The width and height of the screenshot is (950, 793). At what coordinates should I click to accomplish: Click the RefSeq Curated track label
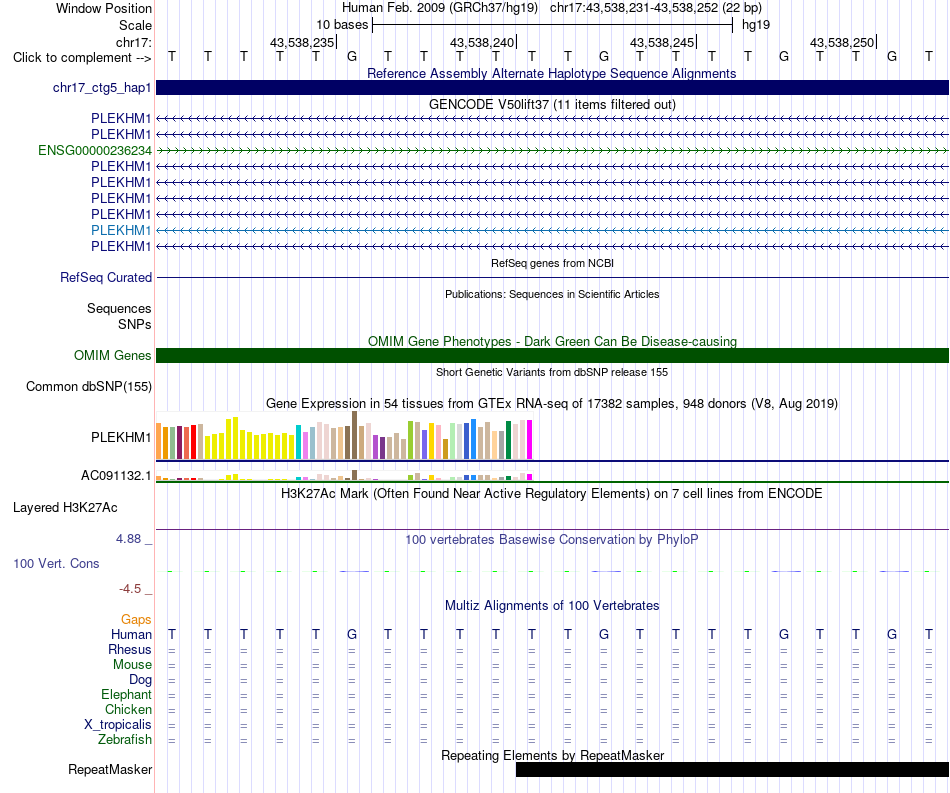click(x=106, y=277)
